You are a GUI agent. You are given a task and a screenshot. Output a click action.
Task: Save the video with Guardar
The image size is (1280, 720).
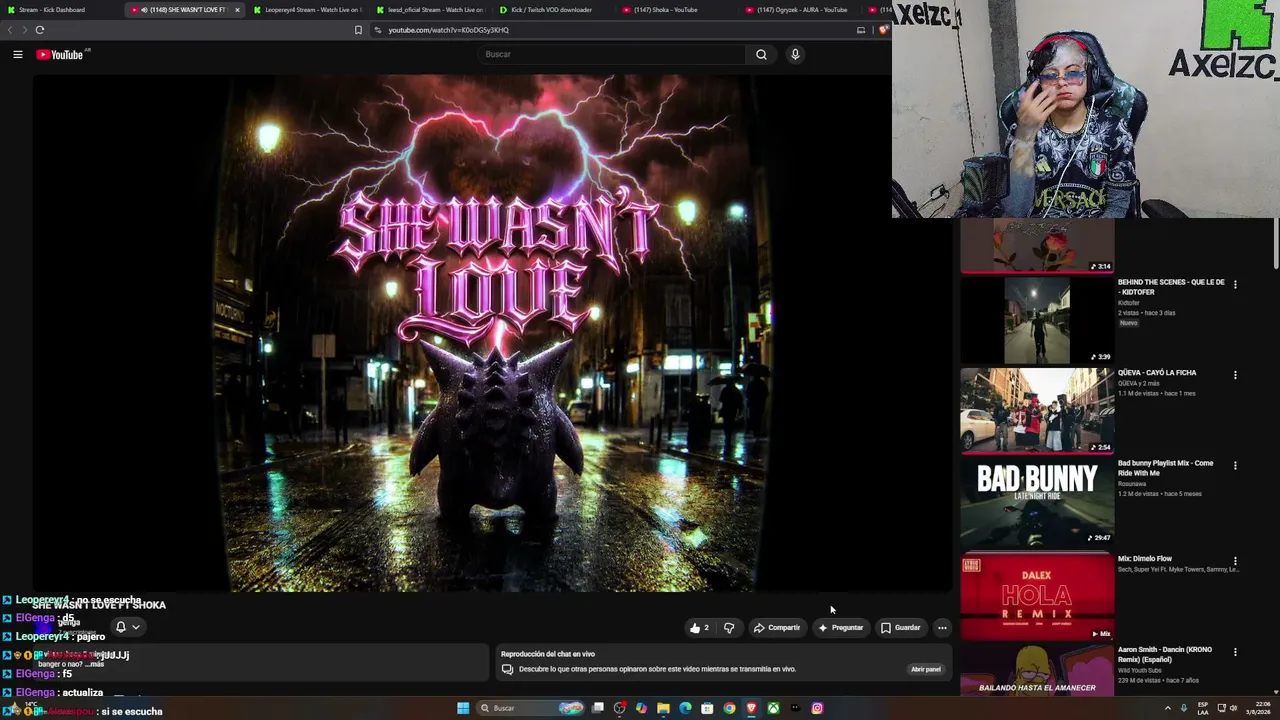click(900, 628)
